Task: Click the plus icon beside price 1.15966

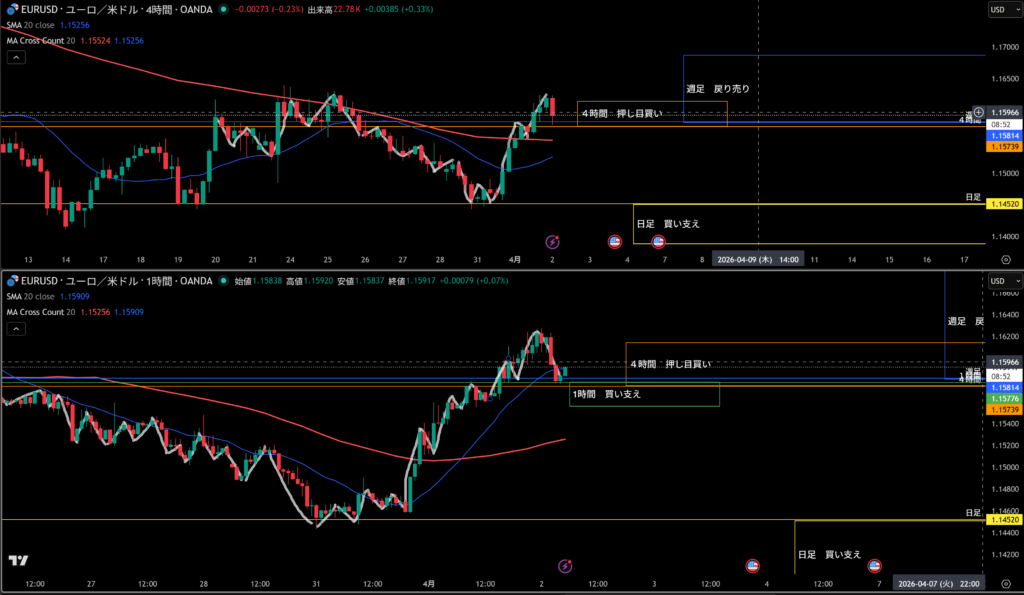Action: [978, 112]
